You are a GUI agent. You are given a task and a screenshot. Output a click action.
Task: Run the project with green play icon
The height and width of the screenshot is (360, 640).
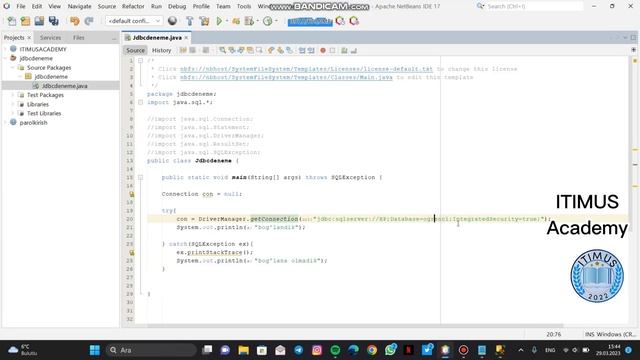[219, 21]
